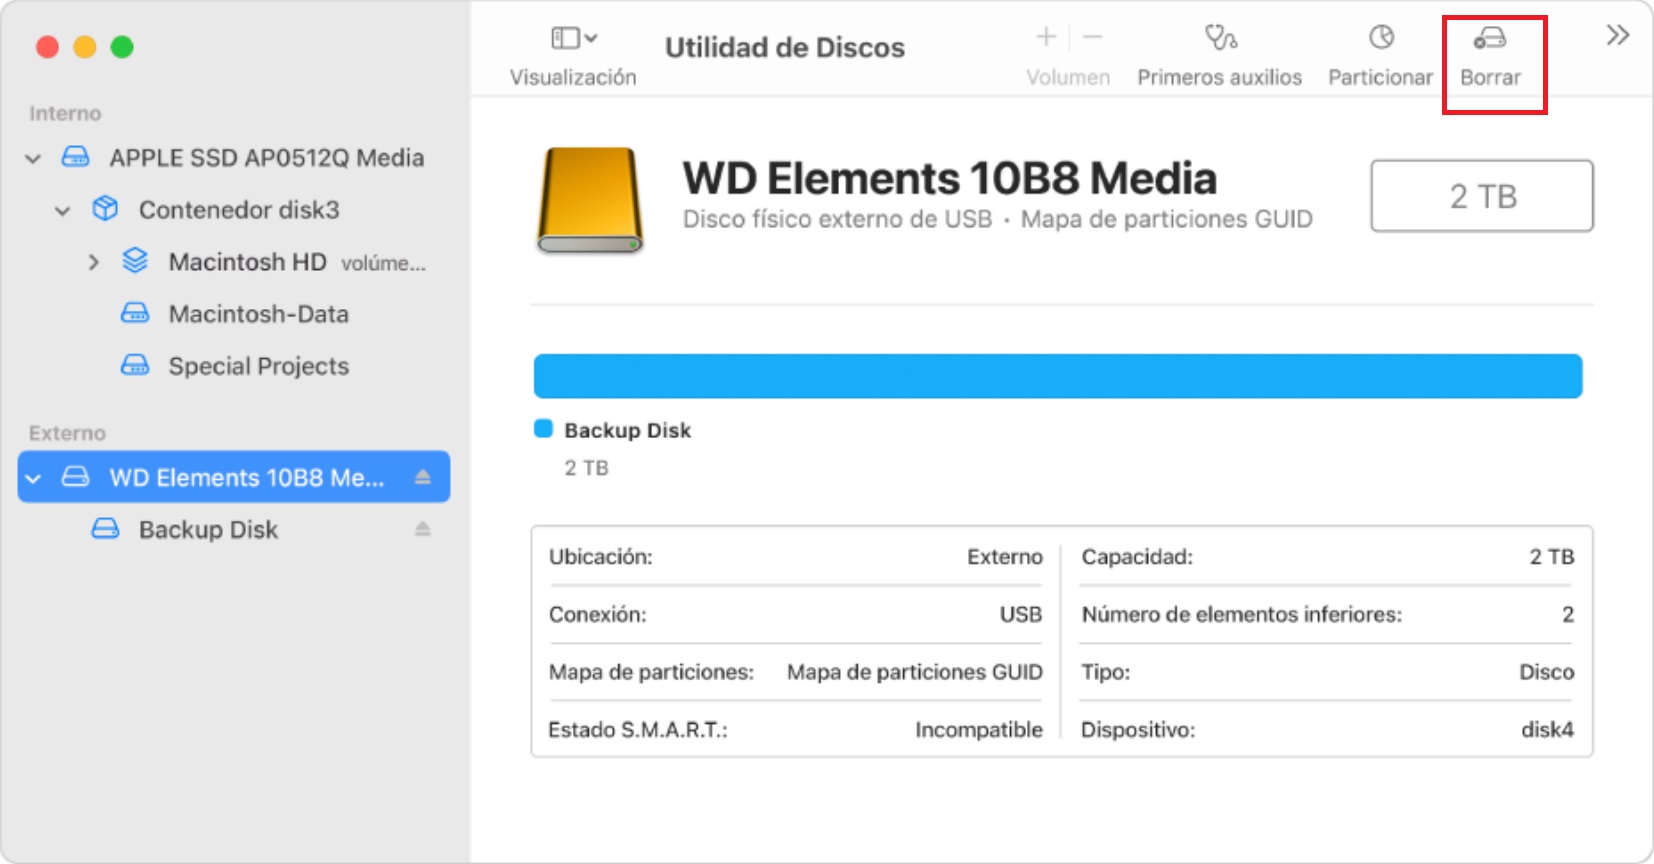Click the Borrar erase toolbar icon
The image size is (1654, 864).
1489,39
